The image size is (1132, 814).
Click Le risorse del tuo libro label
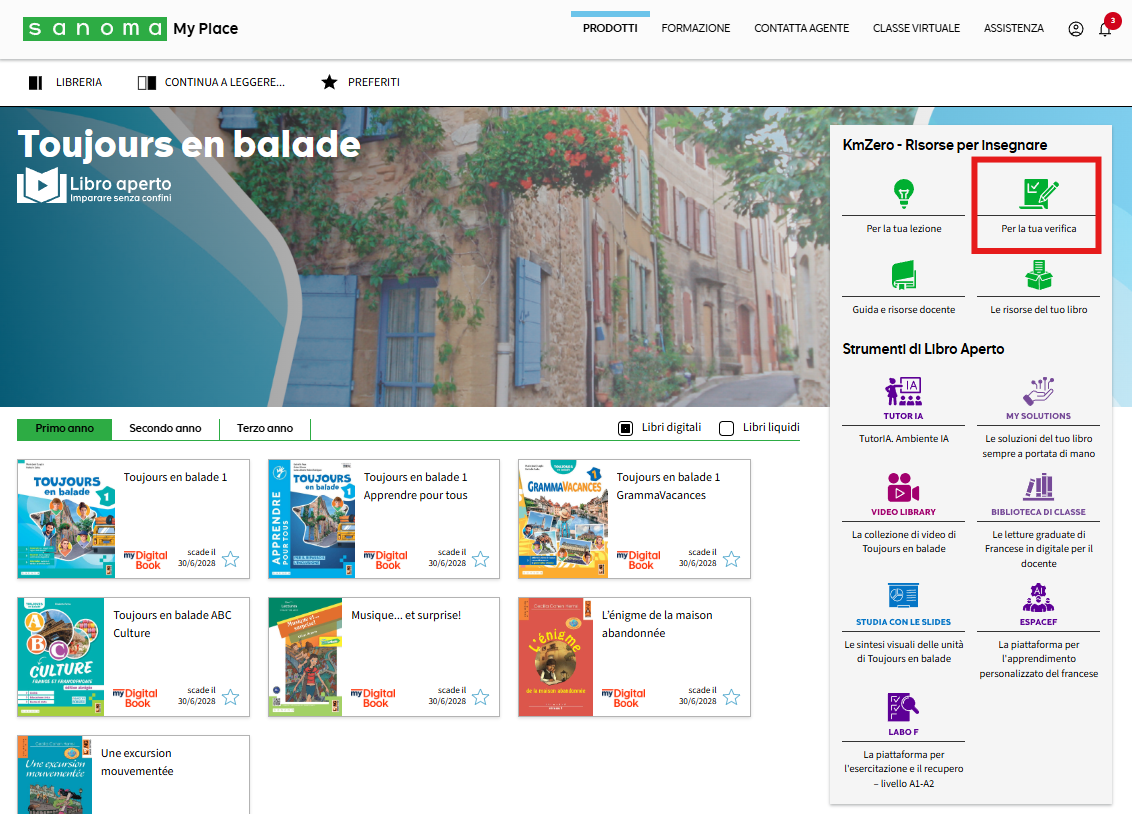[1039, 310]
